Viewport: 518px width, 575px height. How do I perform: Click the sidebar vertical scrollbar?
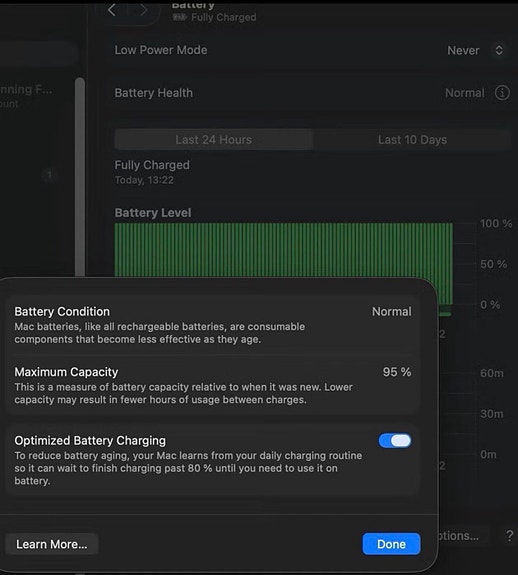point(80,176)
